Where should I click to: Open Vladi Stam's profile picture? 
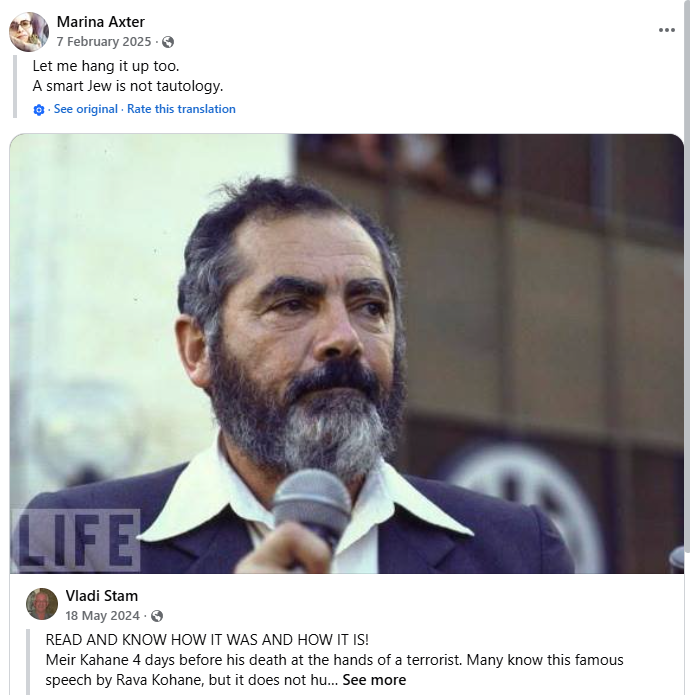(42, 604)
